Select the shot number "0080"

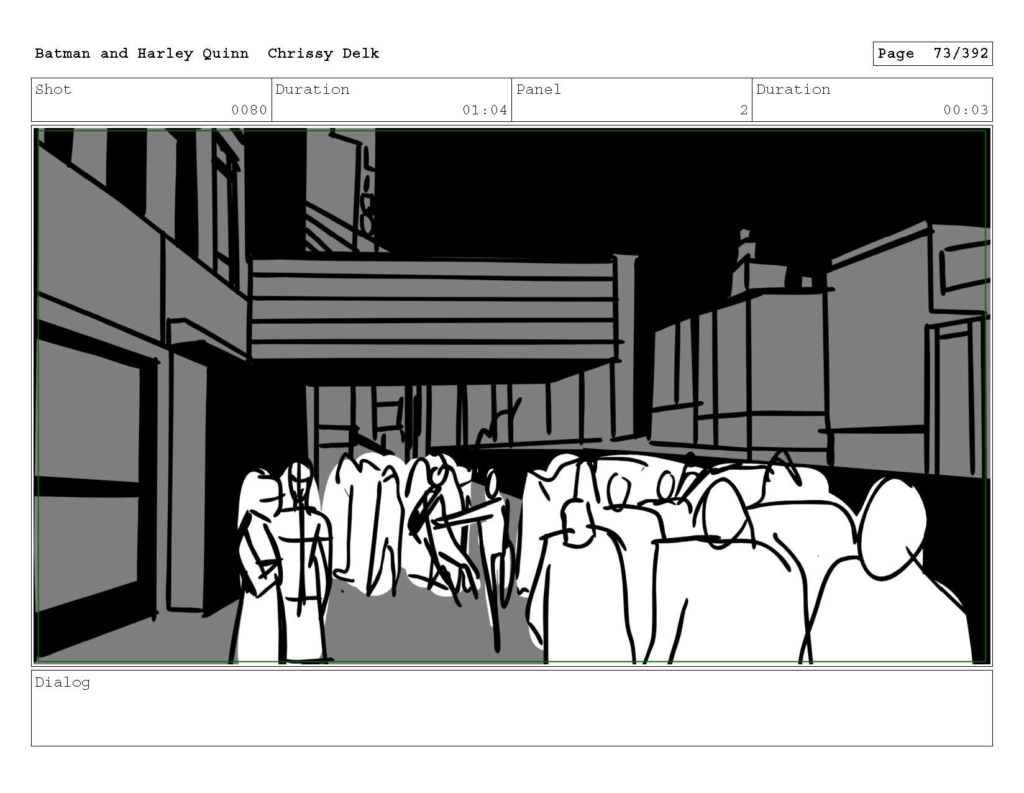point(249,110)
